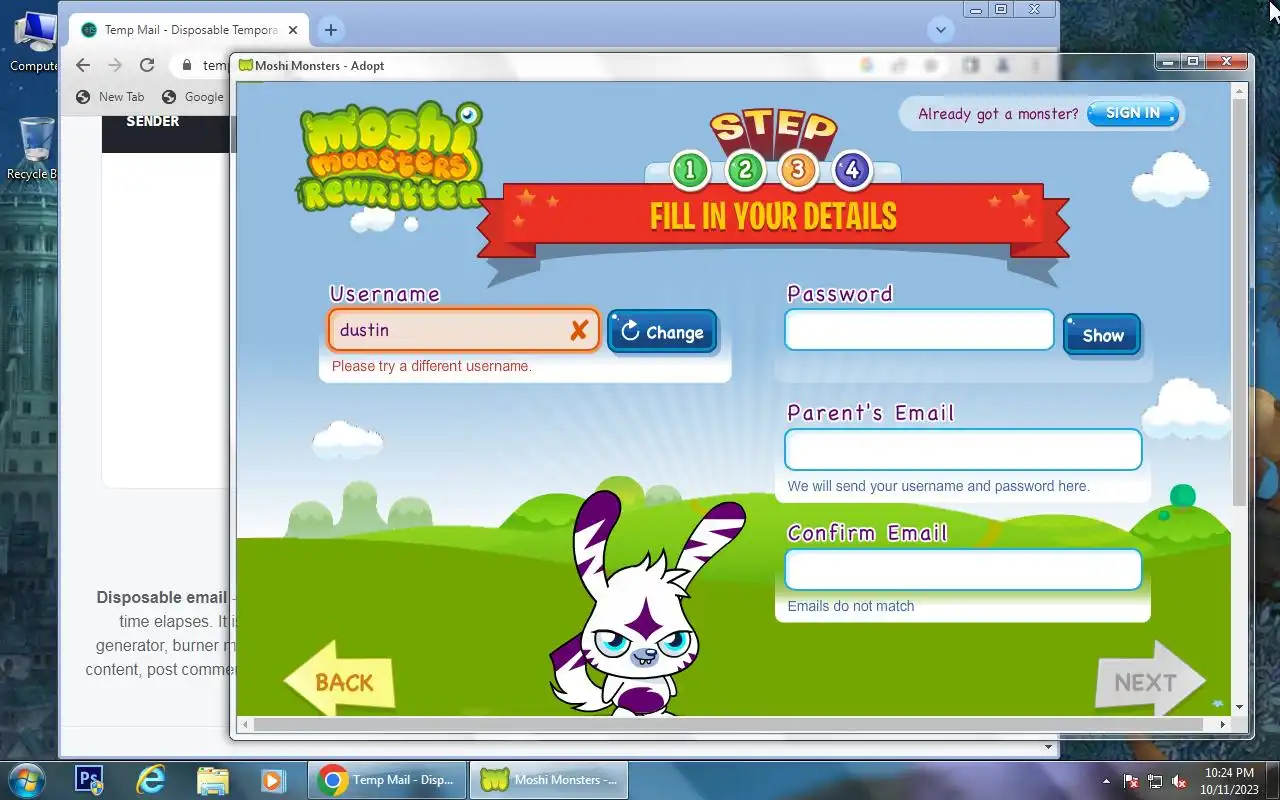Click the Windows Start button
This screenshot has height=800, width=1280.
(x=27, y=779)
